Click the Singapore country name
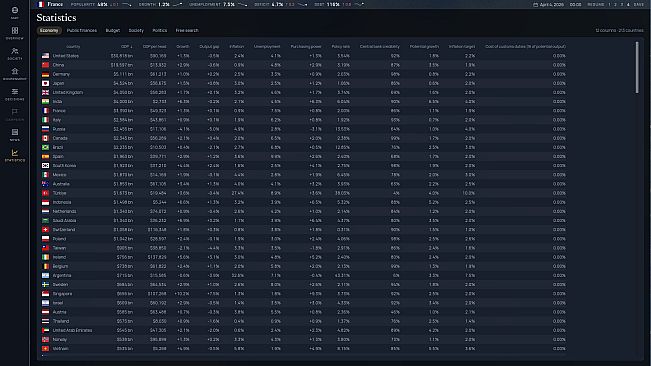 point(62,293)
